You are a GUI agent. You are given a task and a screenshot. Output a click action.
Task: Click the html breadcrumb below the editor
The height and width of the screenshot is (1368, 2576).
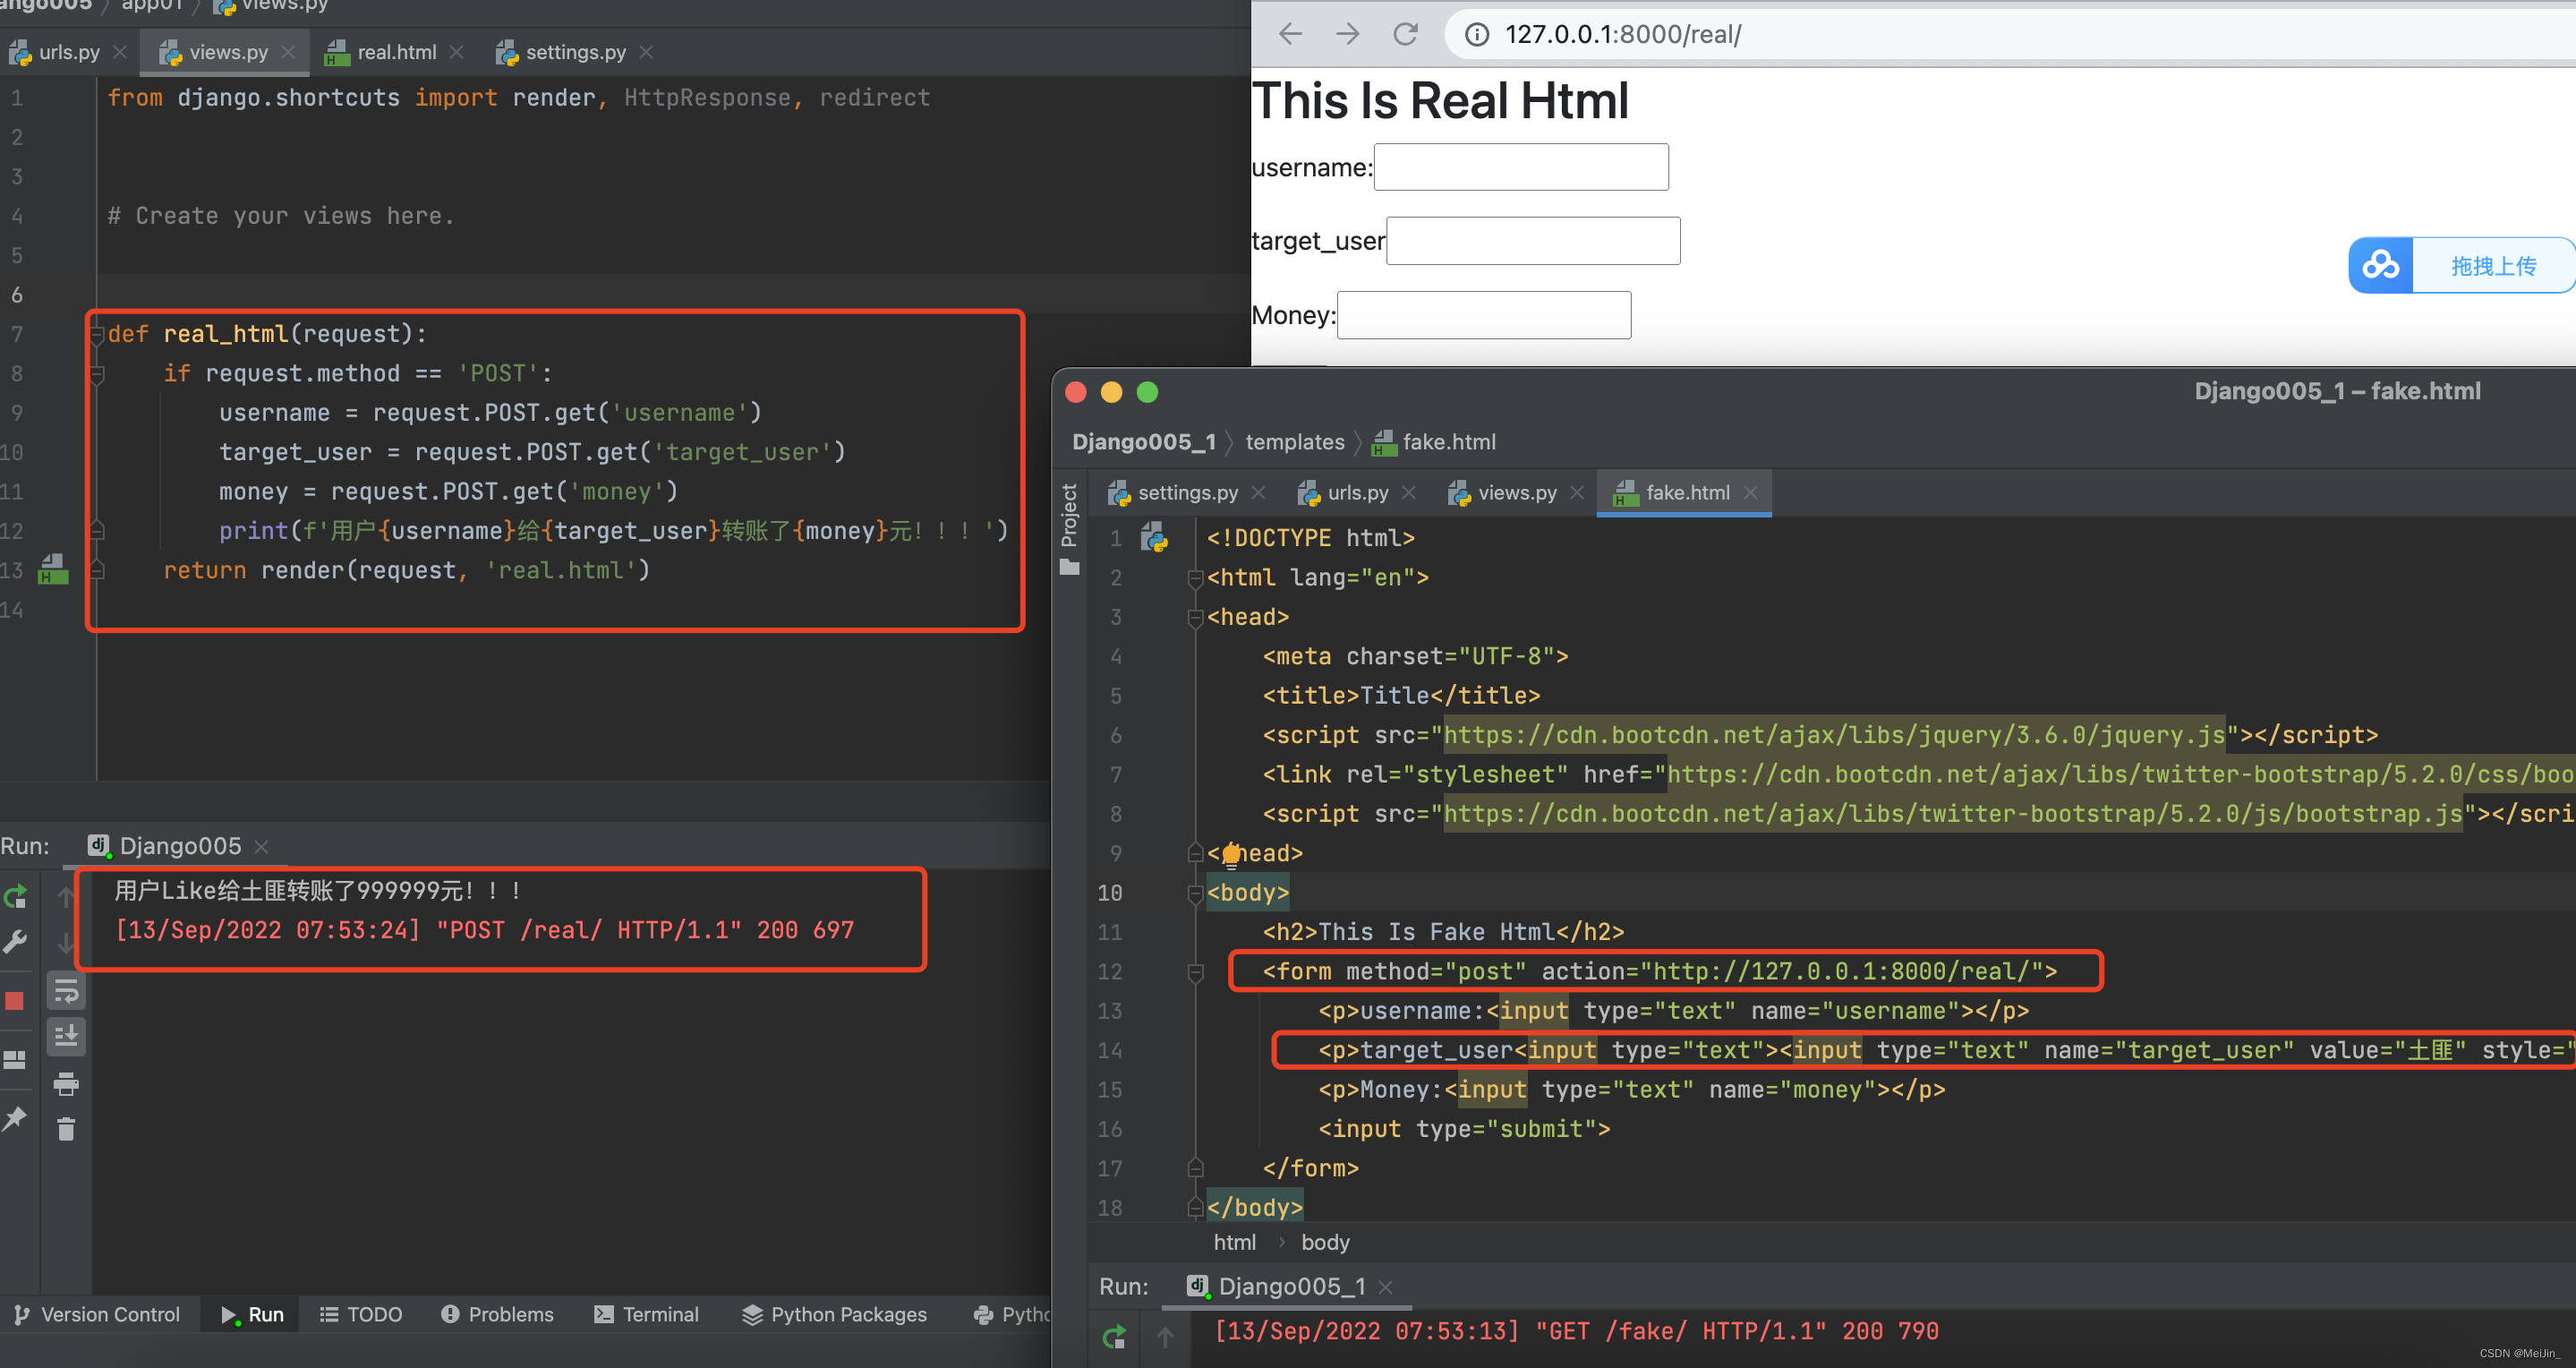coord(1234,1243)
